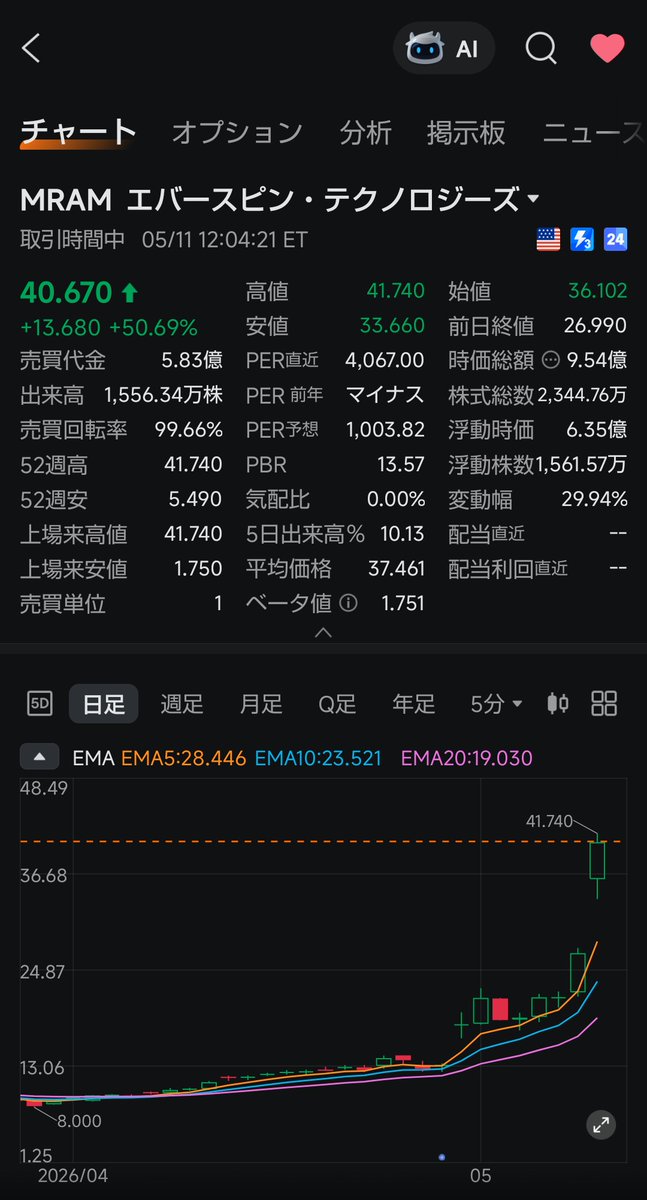
Task: Tap the ベータ値 info icon
Action: pos(348,603)
